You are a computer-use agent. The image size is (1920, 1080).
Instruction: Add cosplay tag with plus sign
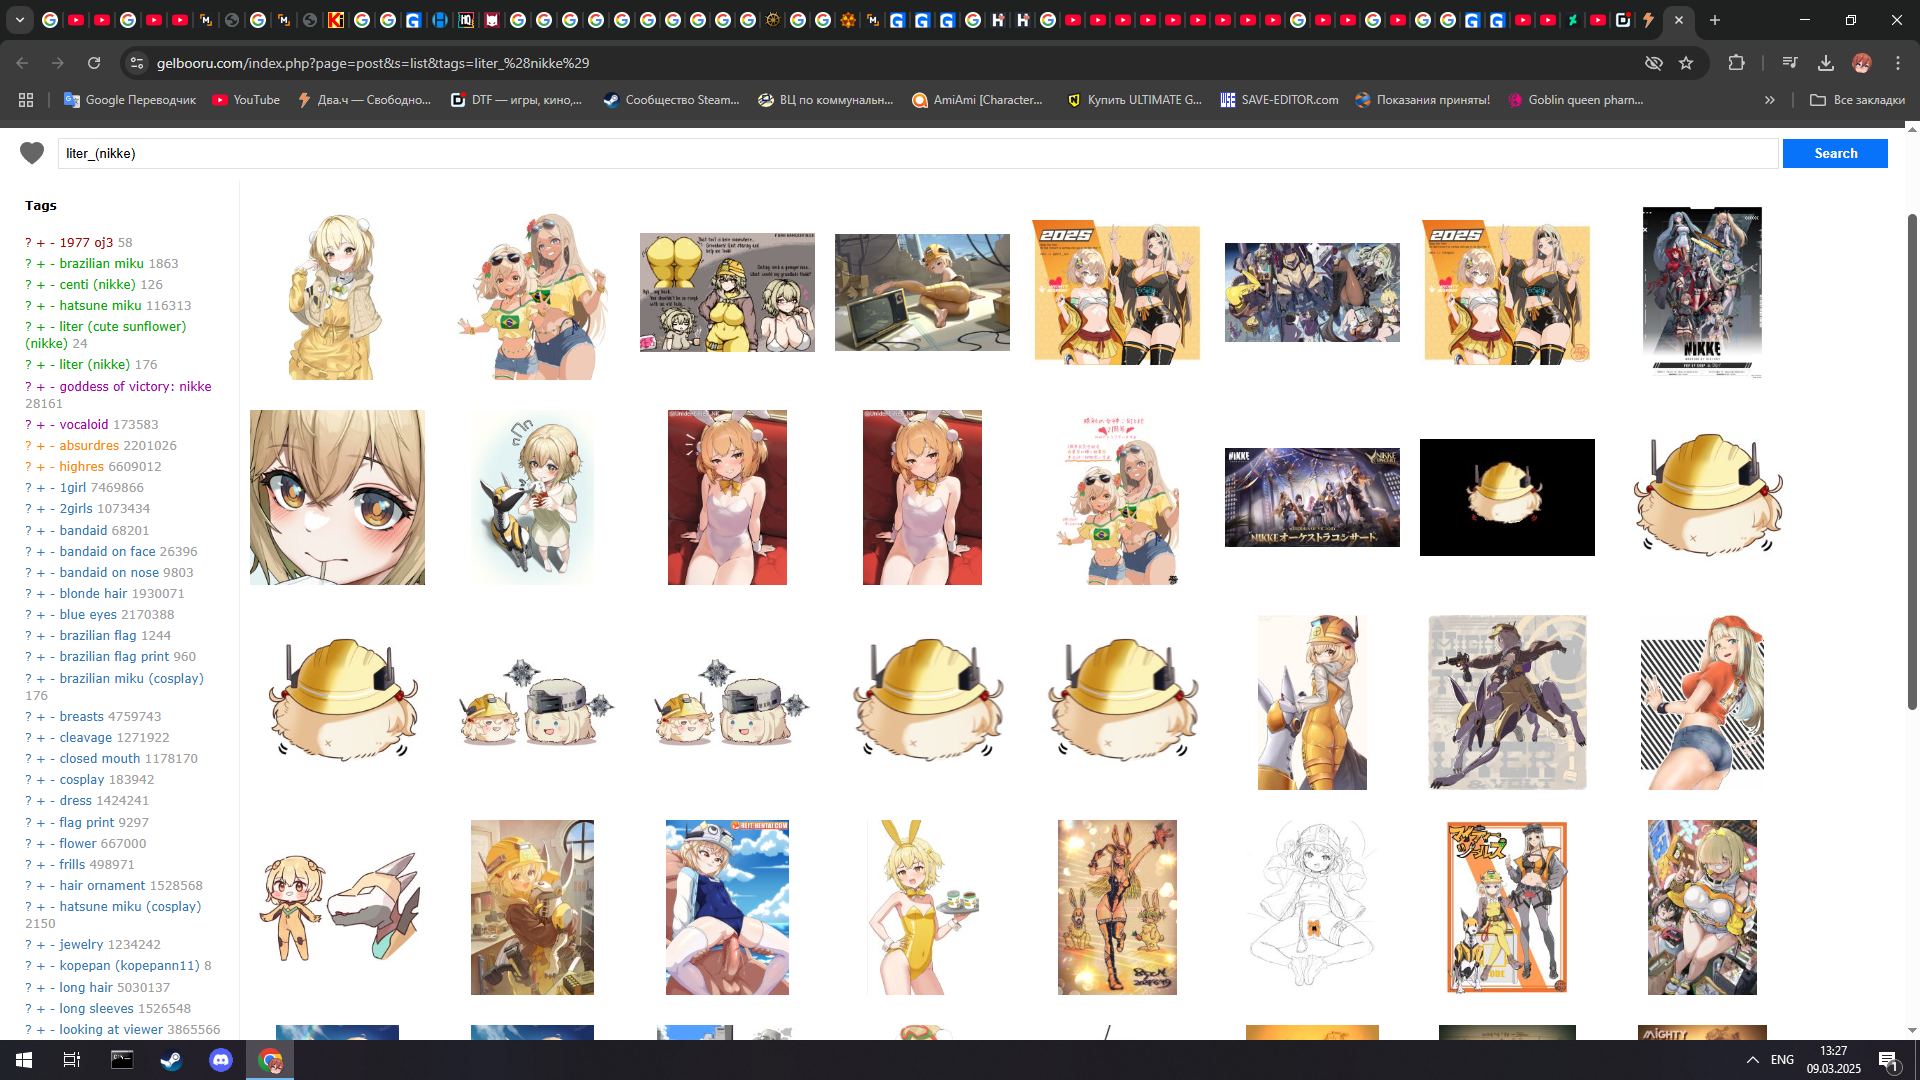41,780
